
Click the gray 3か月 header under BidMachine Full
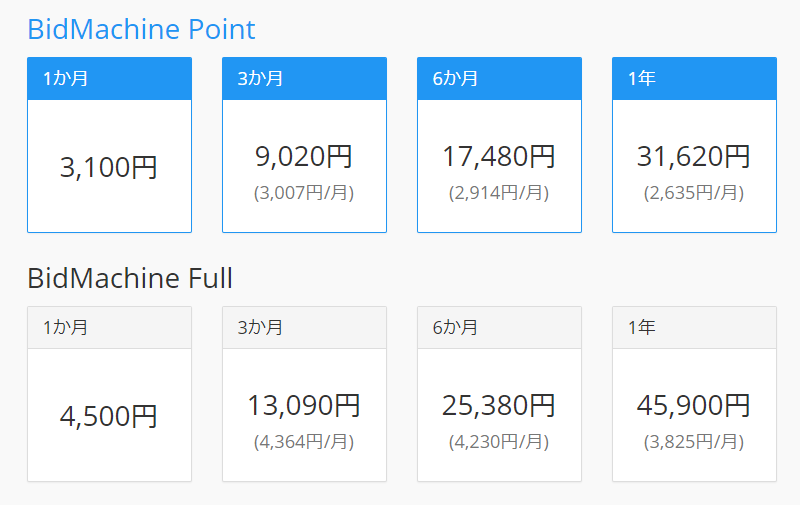(304, 327)
